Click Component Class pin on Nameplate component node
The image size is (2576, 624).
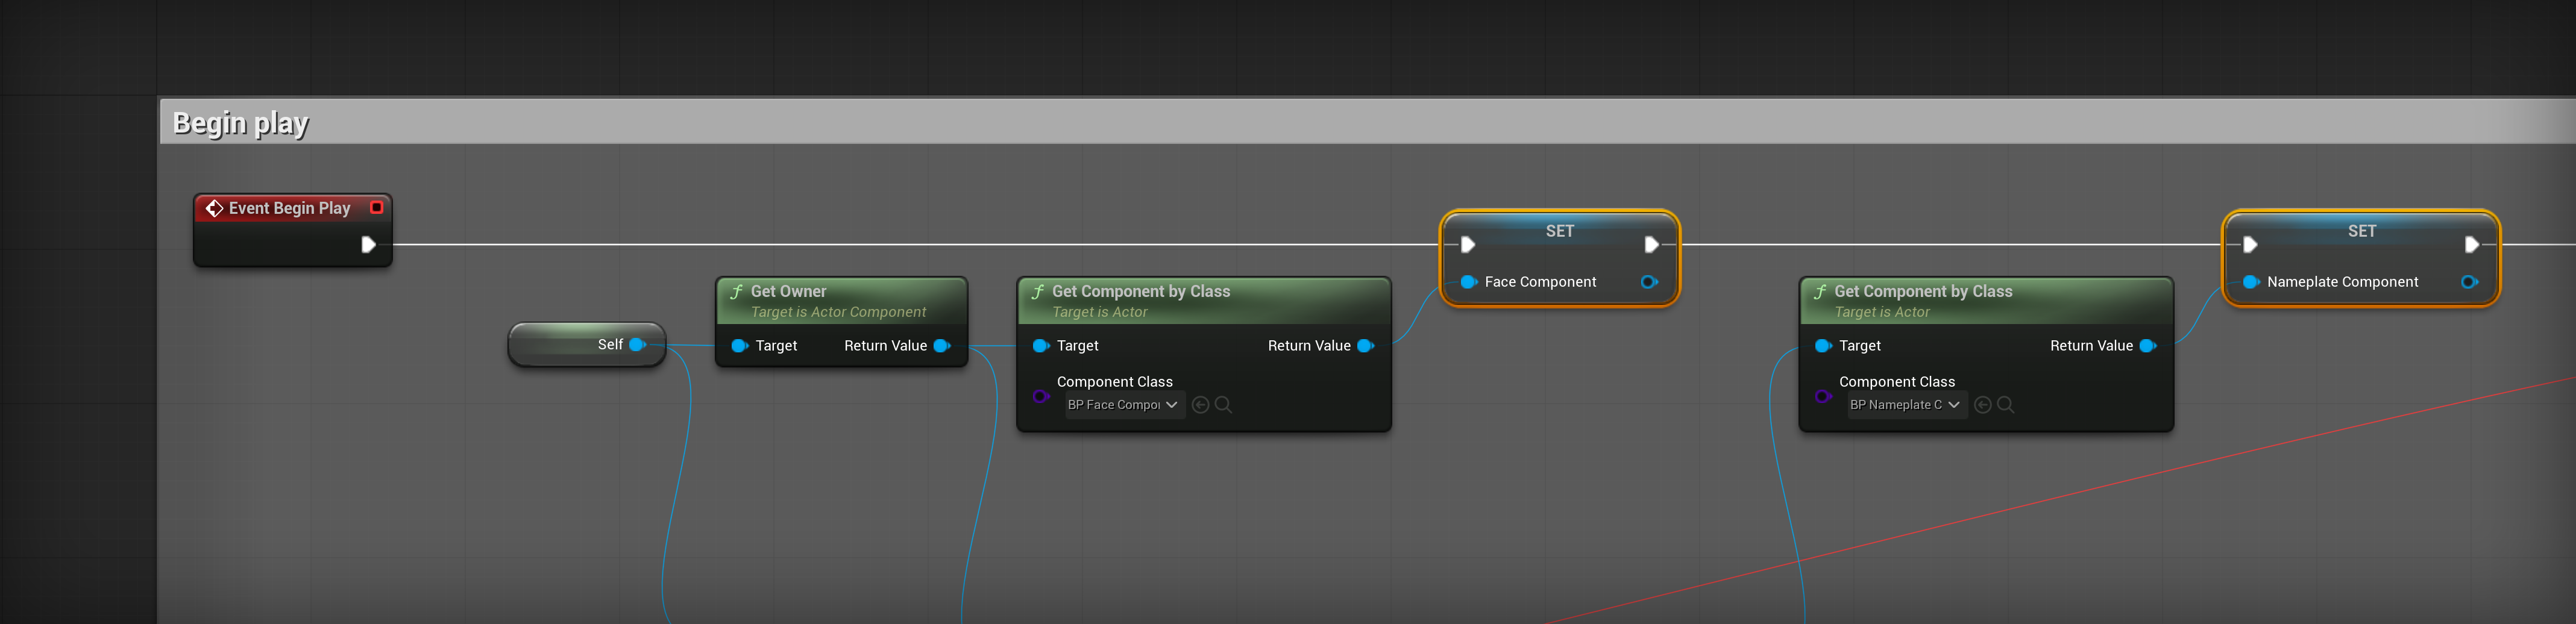[1823, 396]
